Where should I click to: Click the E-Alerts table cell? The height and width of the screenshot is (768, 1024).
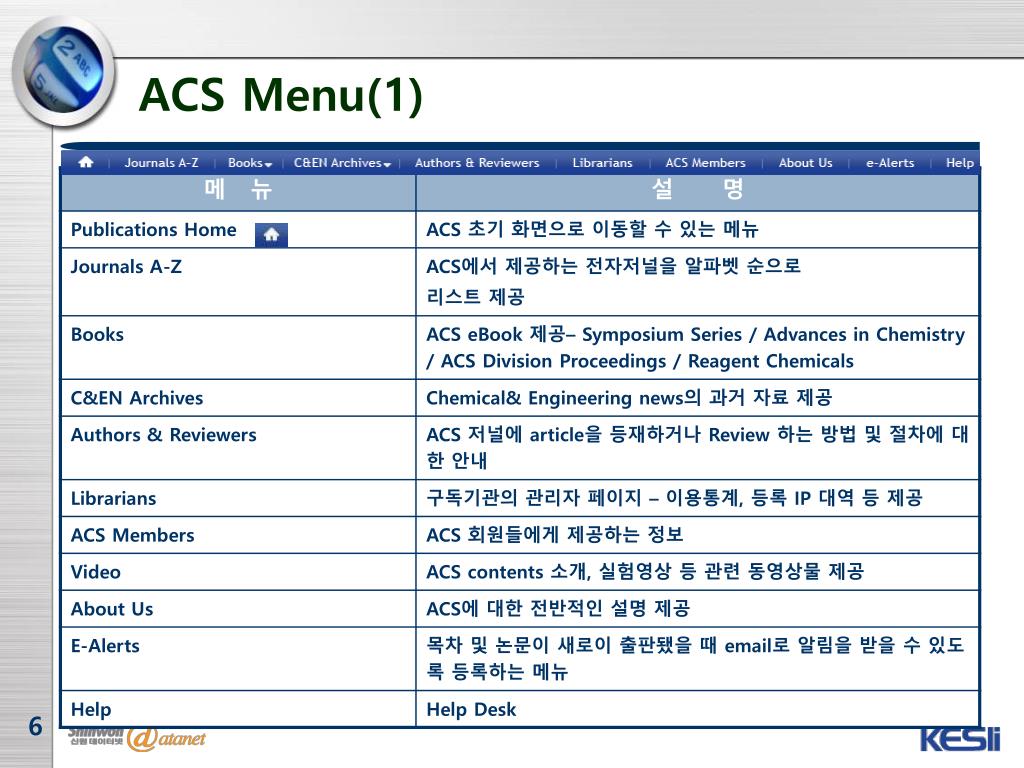point(238,659)
